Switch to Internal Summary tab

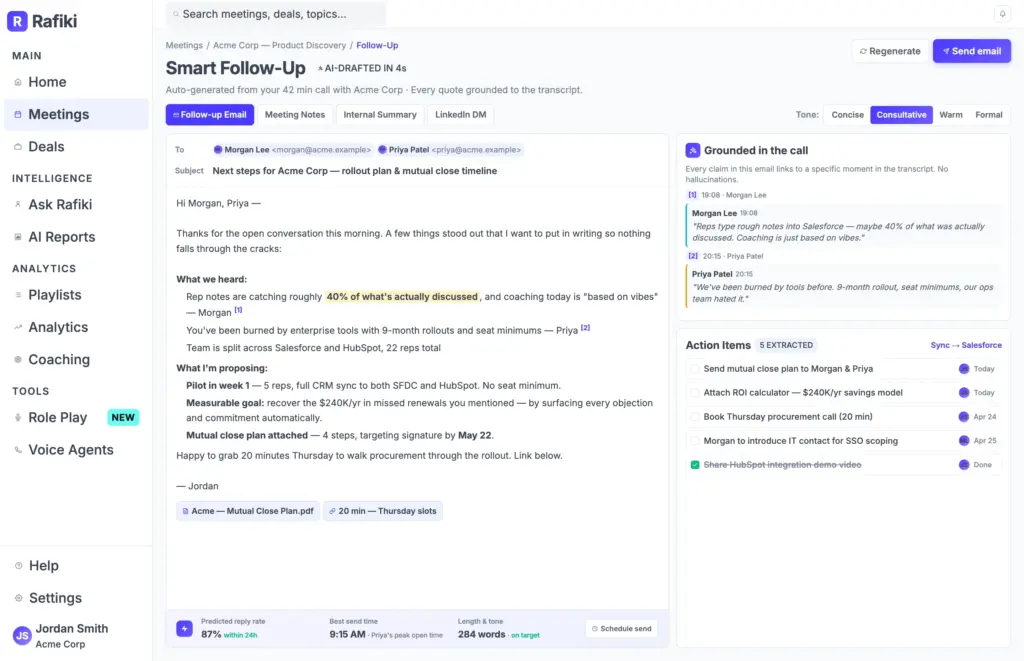[x=379, y=115]
